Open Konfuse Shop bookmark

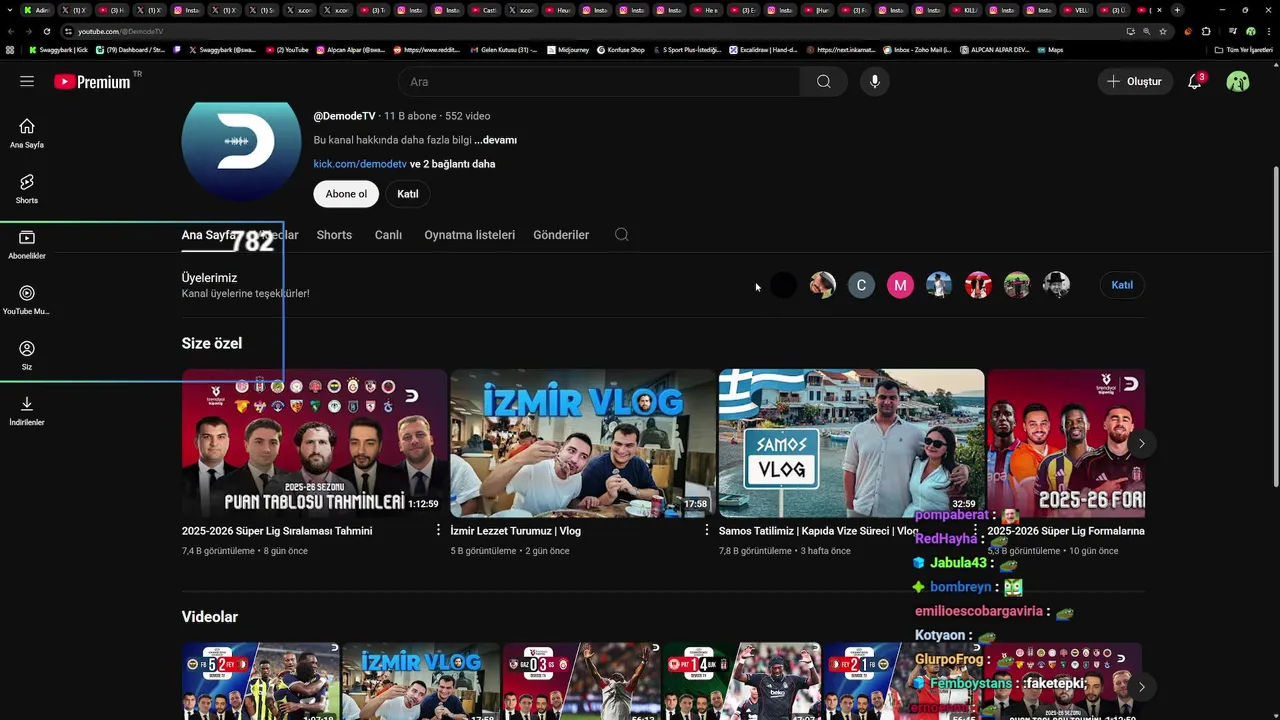pyautogui.click(x=621, y=49)
